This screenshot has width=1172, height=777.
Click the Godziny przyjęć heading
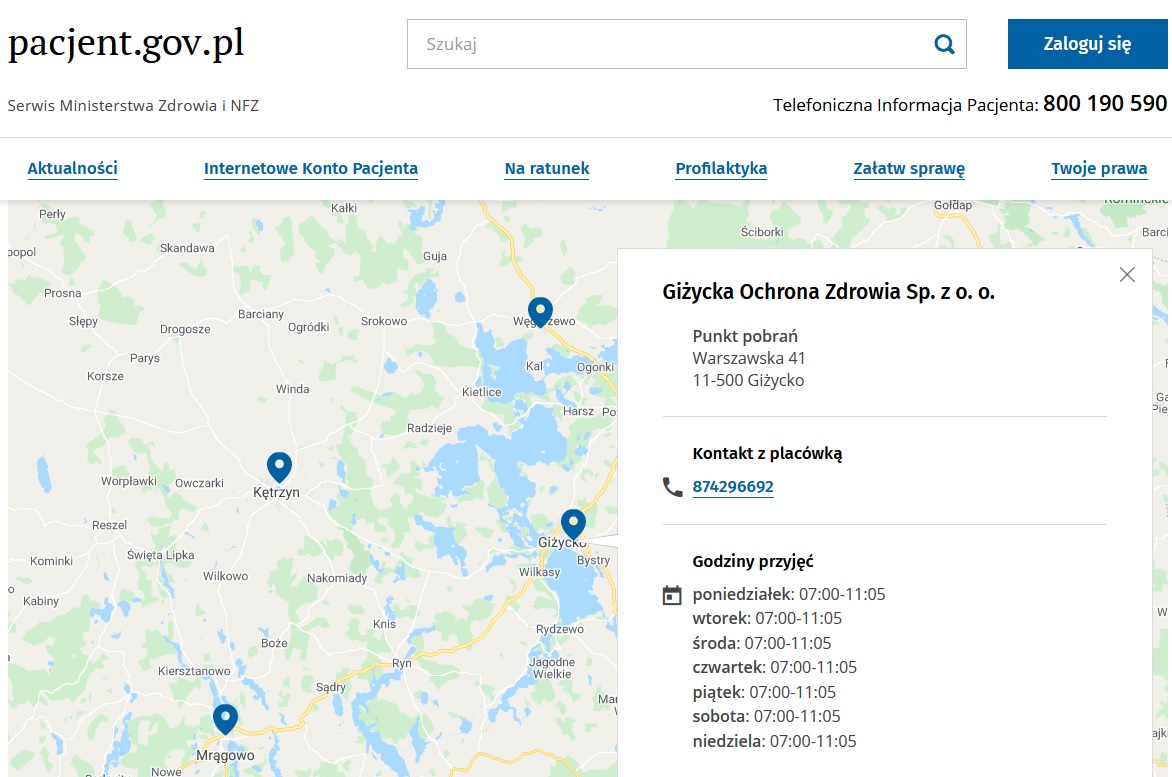[753, 561]
